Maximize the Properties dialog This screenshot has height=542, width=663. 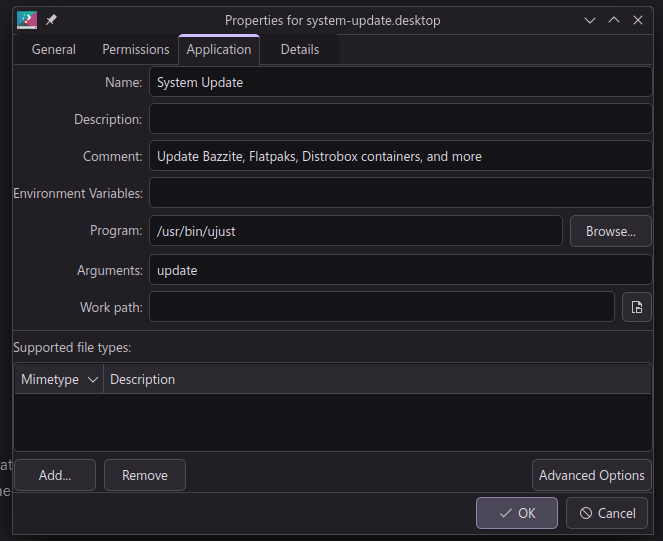coord(614,20)
